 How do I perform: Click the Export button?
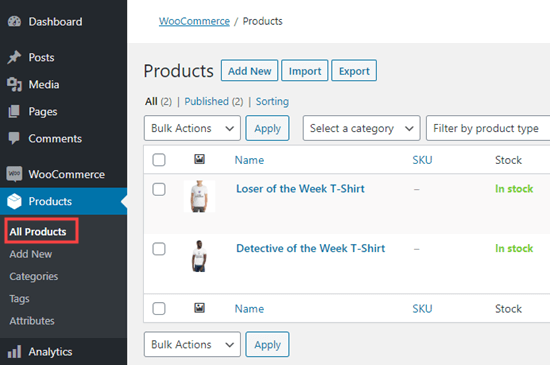354,70
